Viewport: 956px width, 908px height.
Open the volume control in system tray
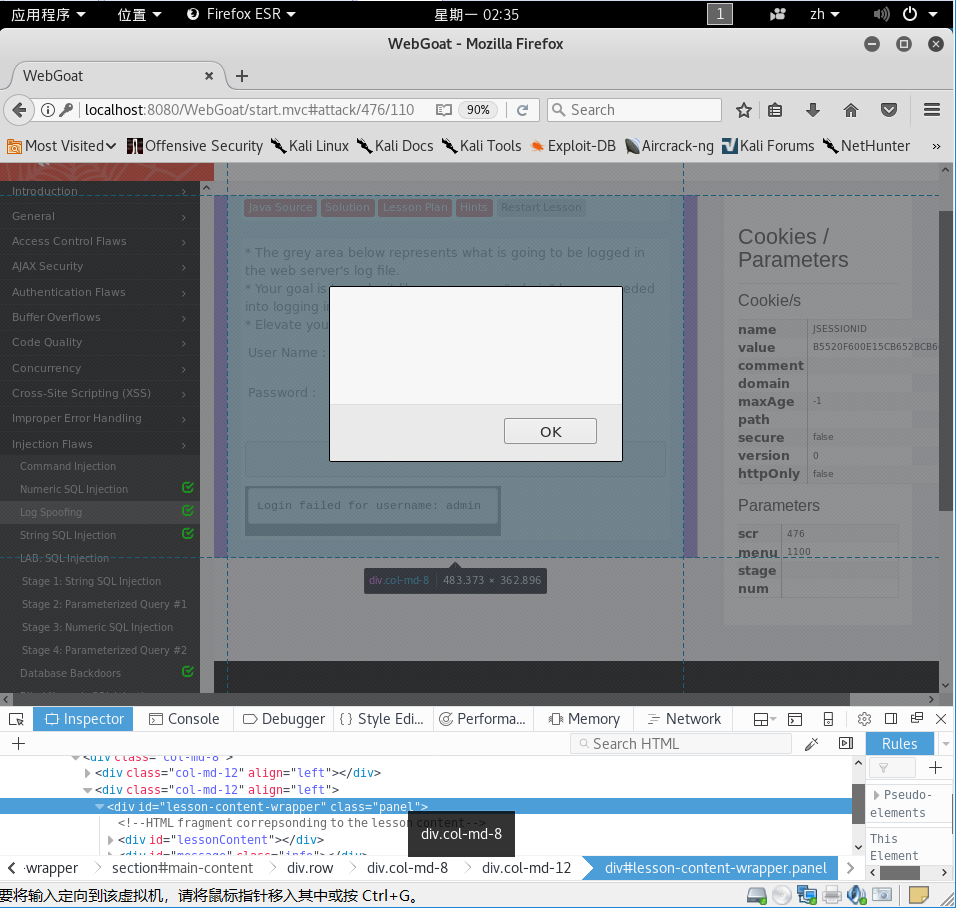(x=881, y=14)
